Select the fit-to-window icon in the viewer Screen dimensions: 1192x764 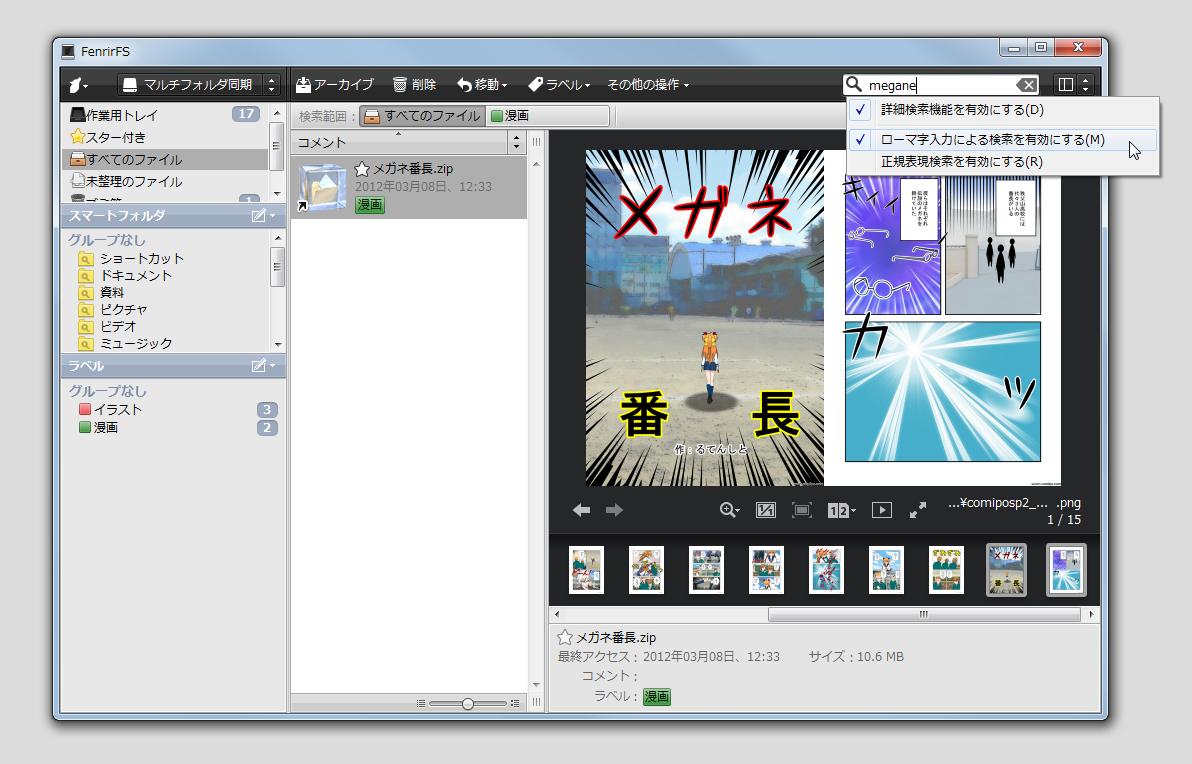click(x=801, y=510)
